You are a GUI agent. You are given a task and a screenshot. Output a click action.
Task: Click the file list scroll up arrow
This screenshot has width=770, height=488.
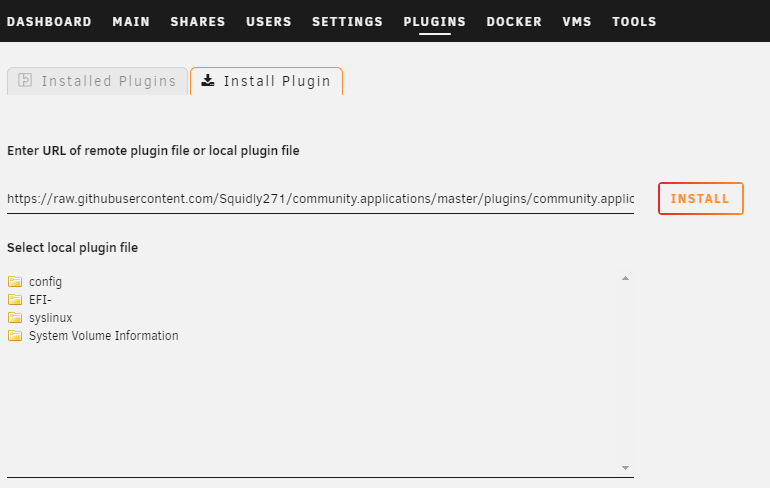[625, 278]
